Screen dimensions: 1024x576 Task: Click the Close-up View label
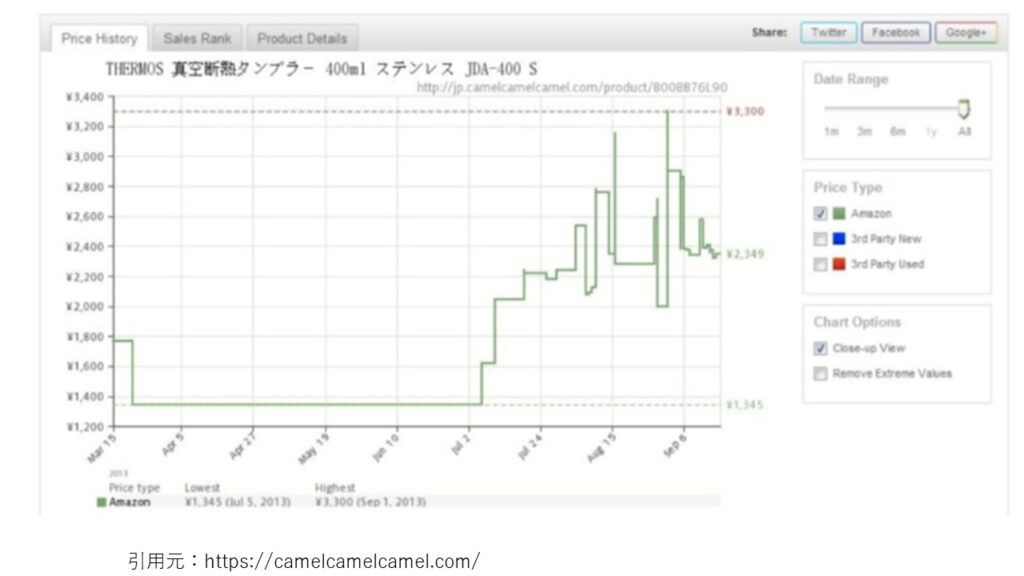[x=869, y=348]
